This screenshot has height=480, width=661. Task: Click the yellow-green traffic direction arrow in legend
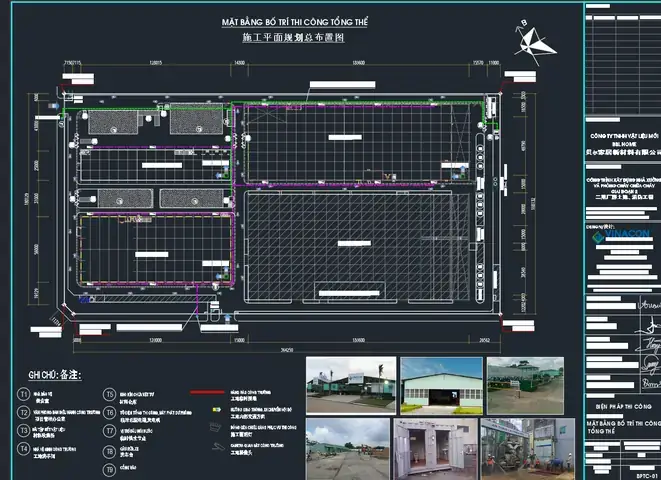(217, 409)
